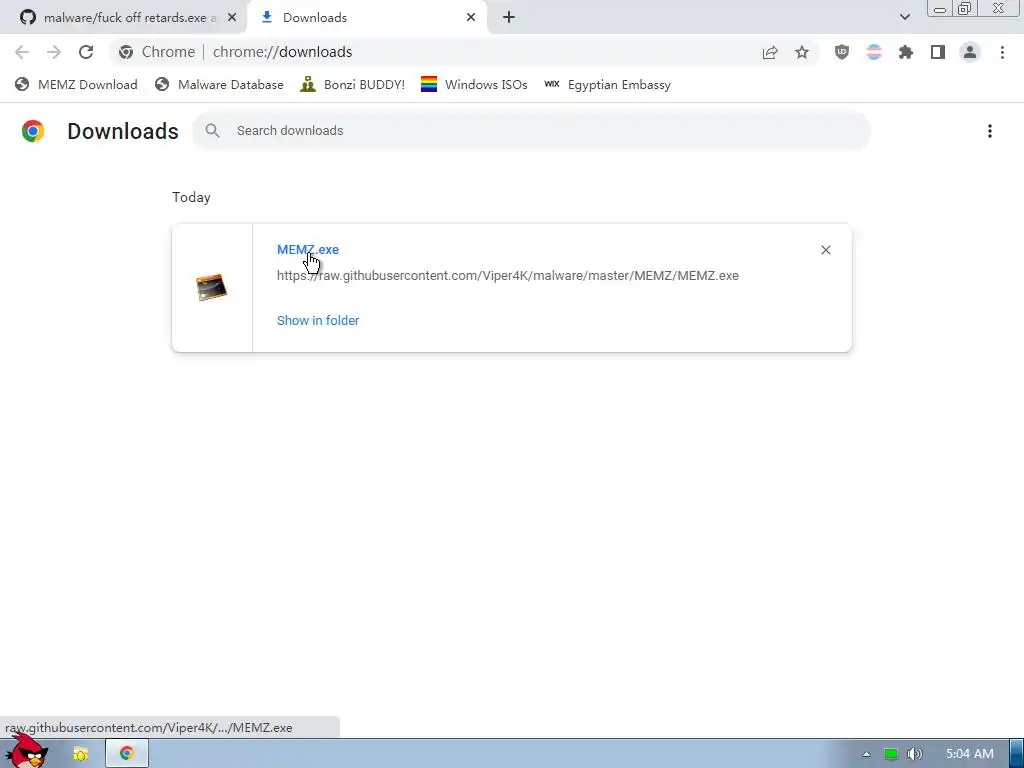The width and height of the screenshot is (1024, 768).
Task: Click the browser forward arrow
Action: [54, 52]
